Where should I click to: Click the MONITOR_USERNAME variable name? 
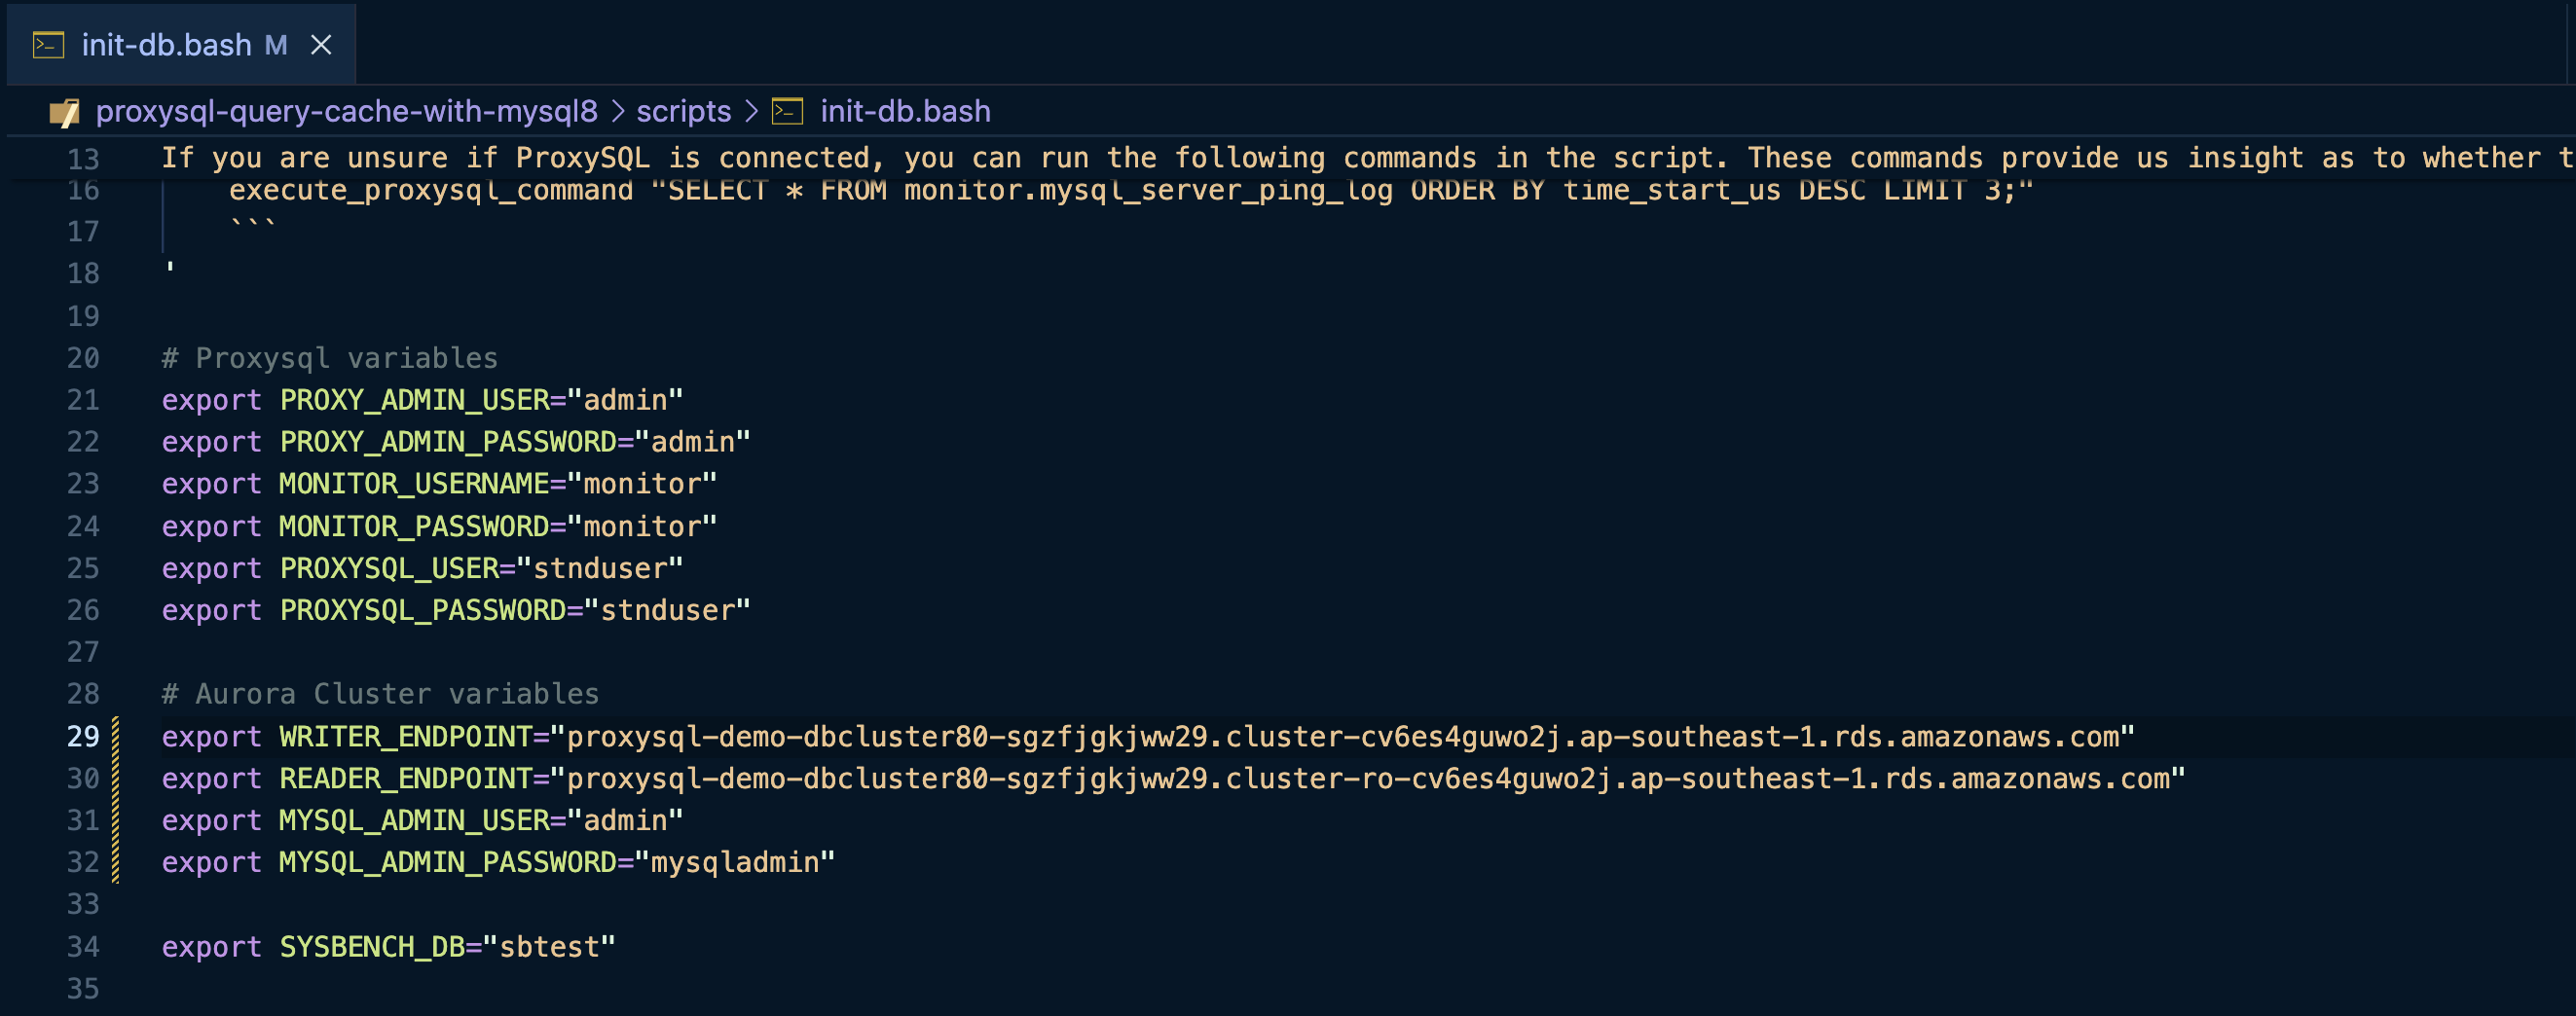click(414, 484)
